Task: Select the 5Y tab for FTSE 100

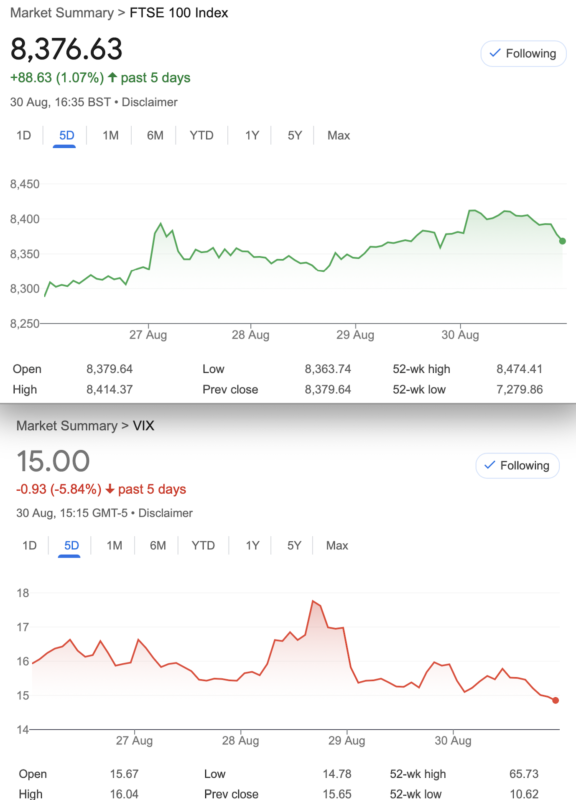Action: click(x=294, y=135)
